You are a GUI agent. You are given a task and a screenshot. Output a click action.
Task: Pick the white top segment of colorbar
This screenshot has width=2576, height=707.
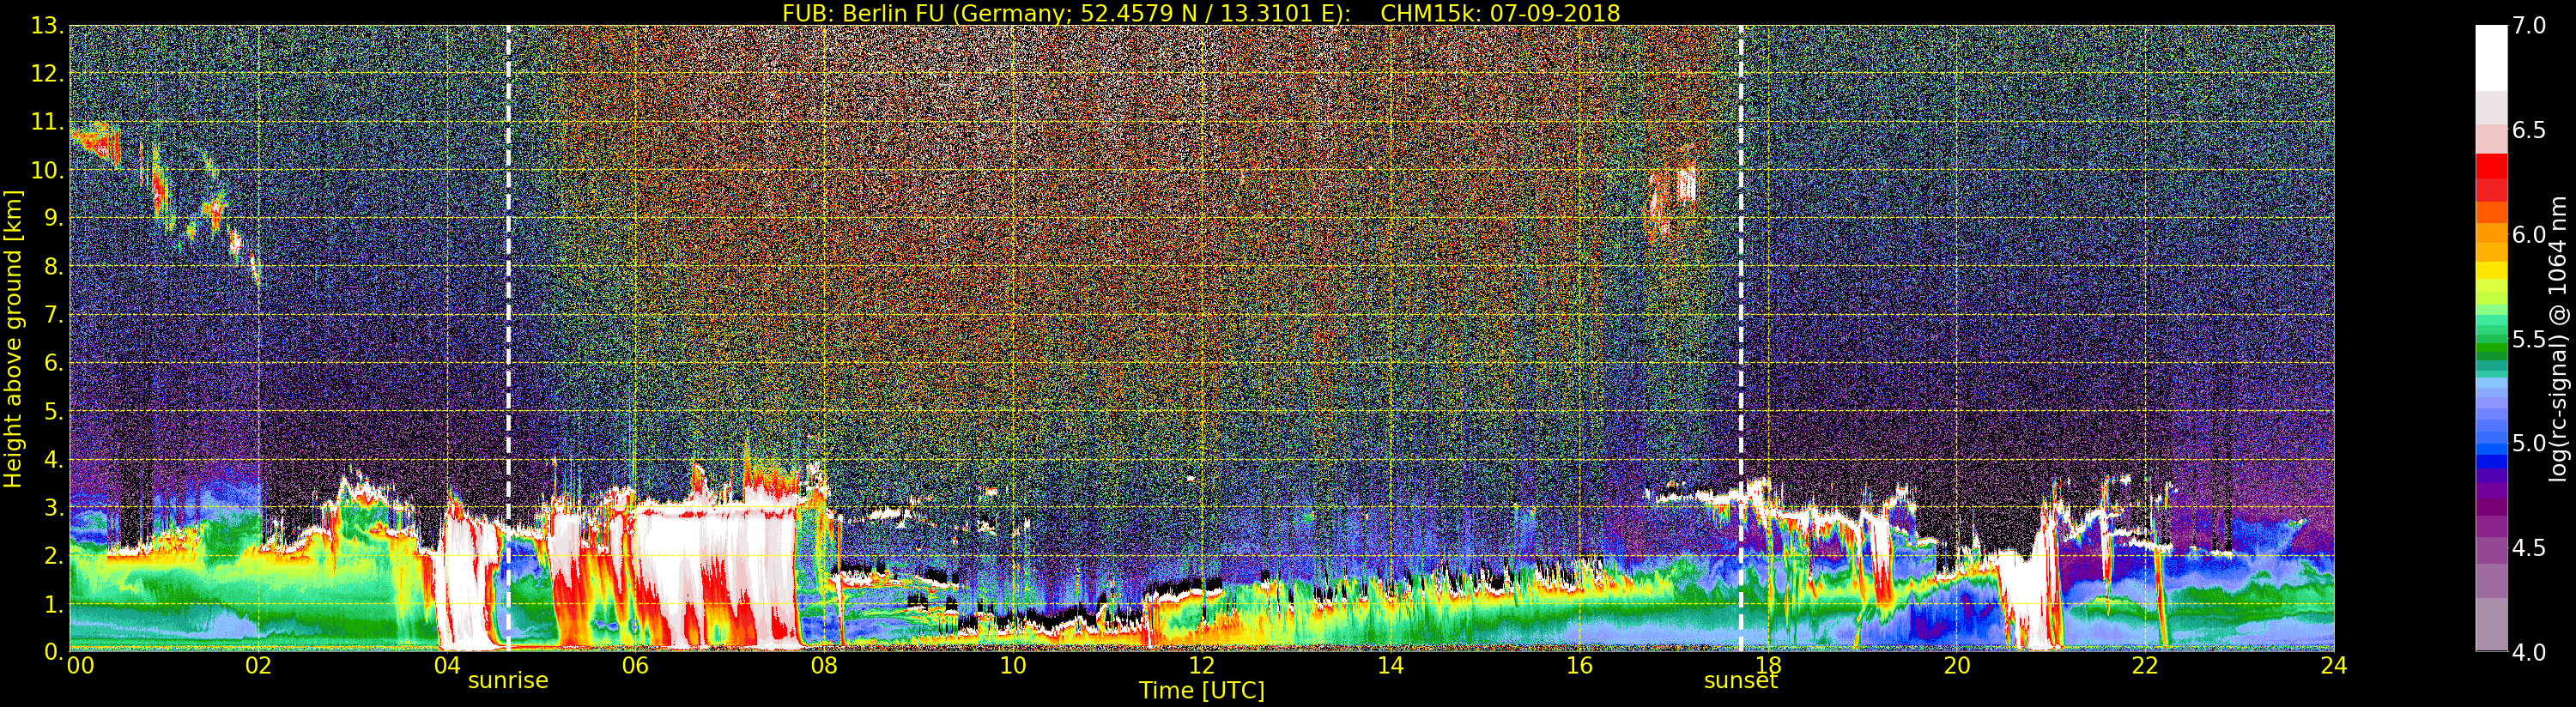click(2491, 55)
